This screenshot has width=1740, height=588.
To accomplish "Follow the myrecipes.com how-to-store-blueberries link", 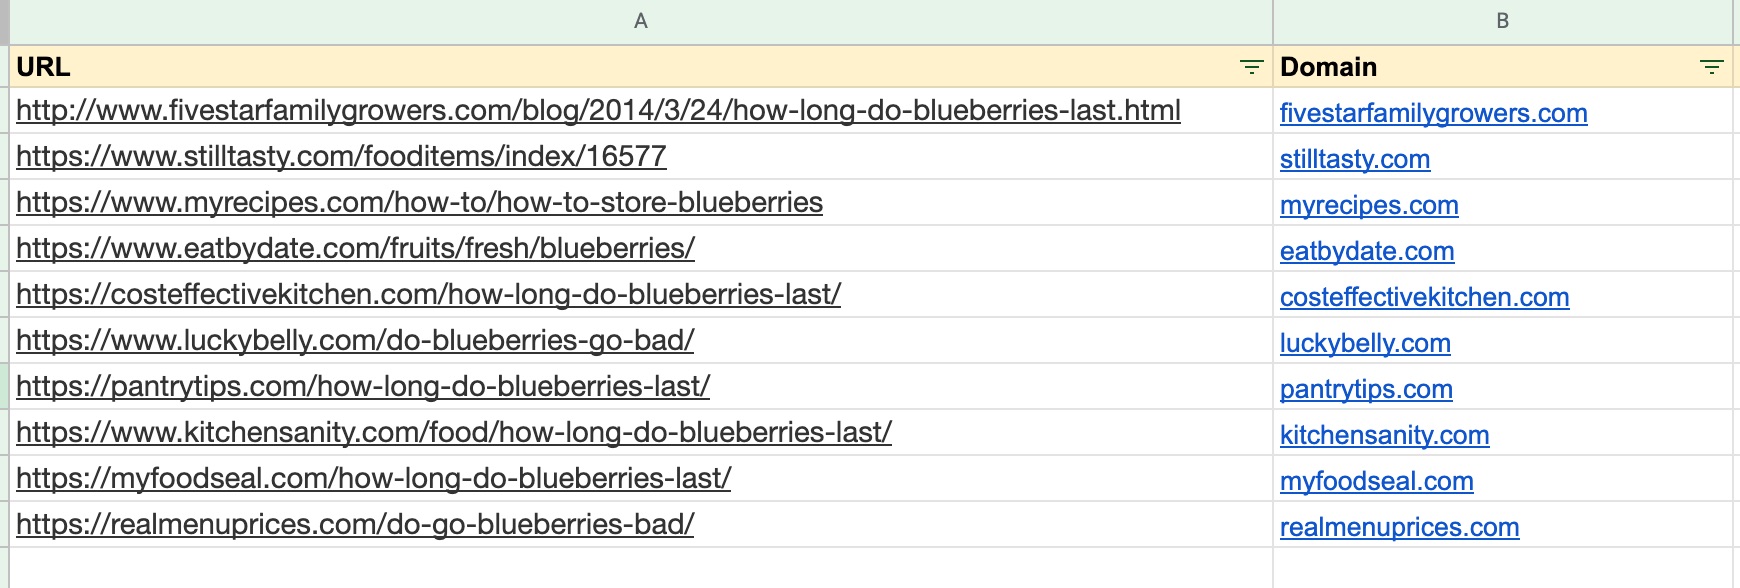I will click(x=419, y=203).
